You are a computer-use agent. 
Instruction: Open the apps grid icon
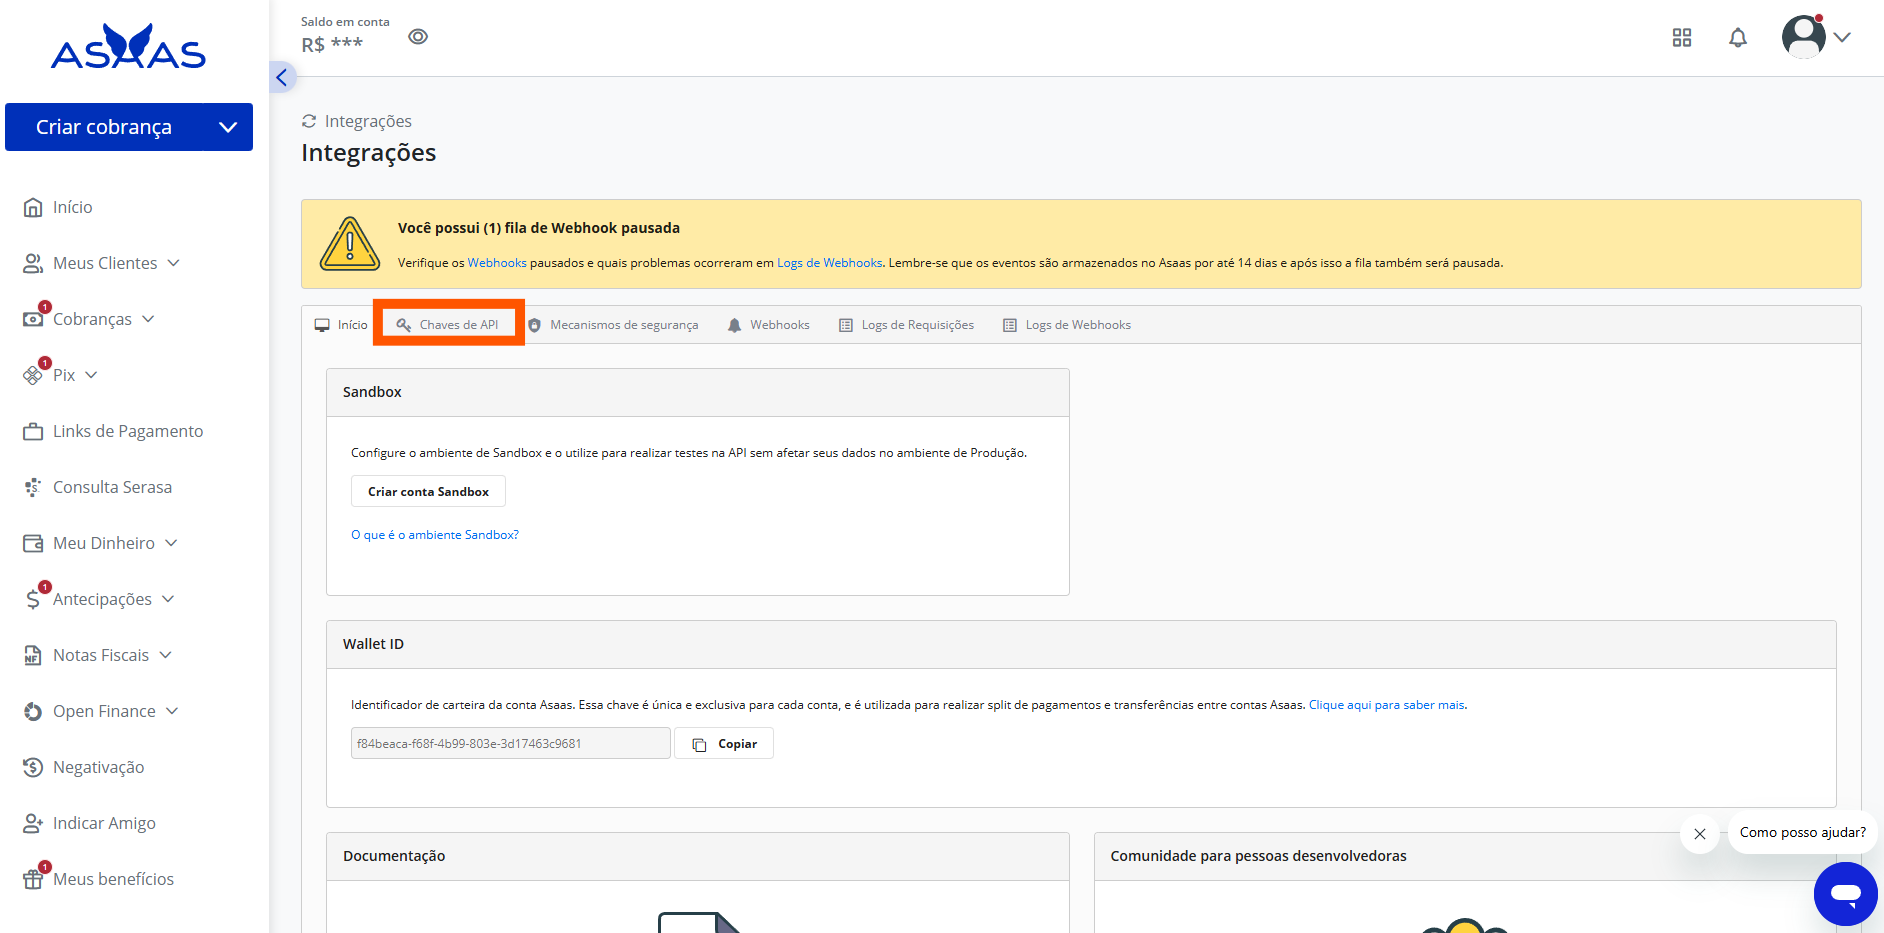[1682, 38]
